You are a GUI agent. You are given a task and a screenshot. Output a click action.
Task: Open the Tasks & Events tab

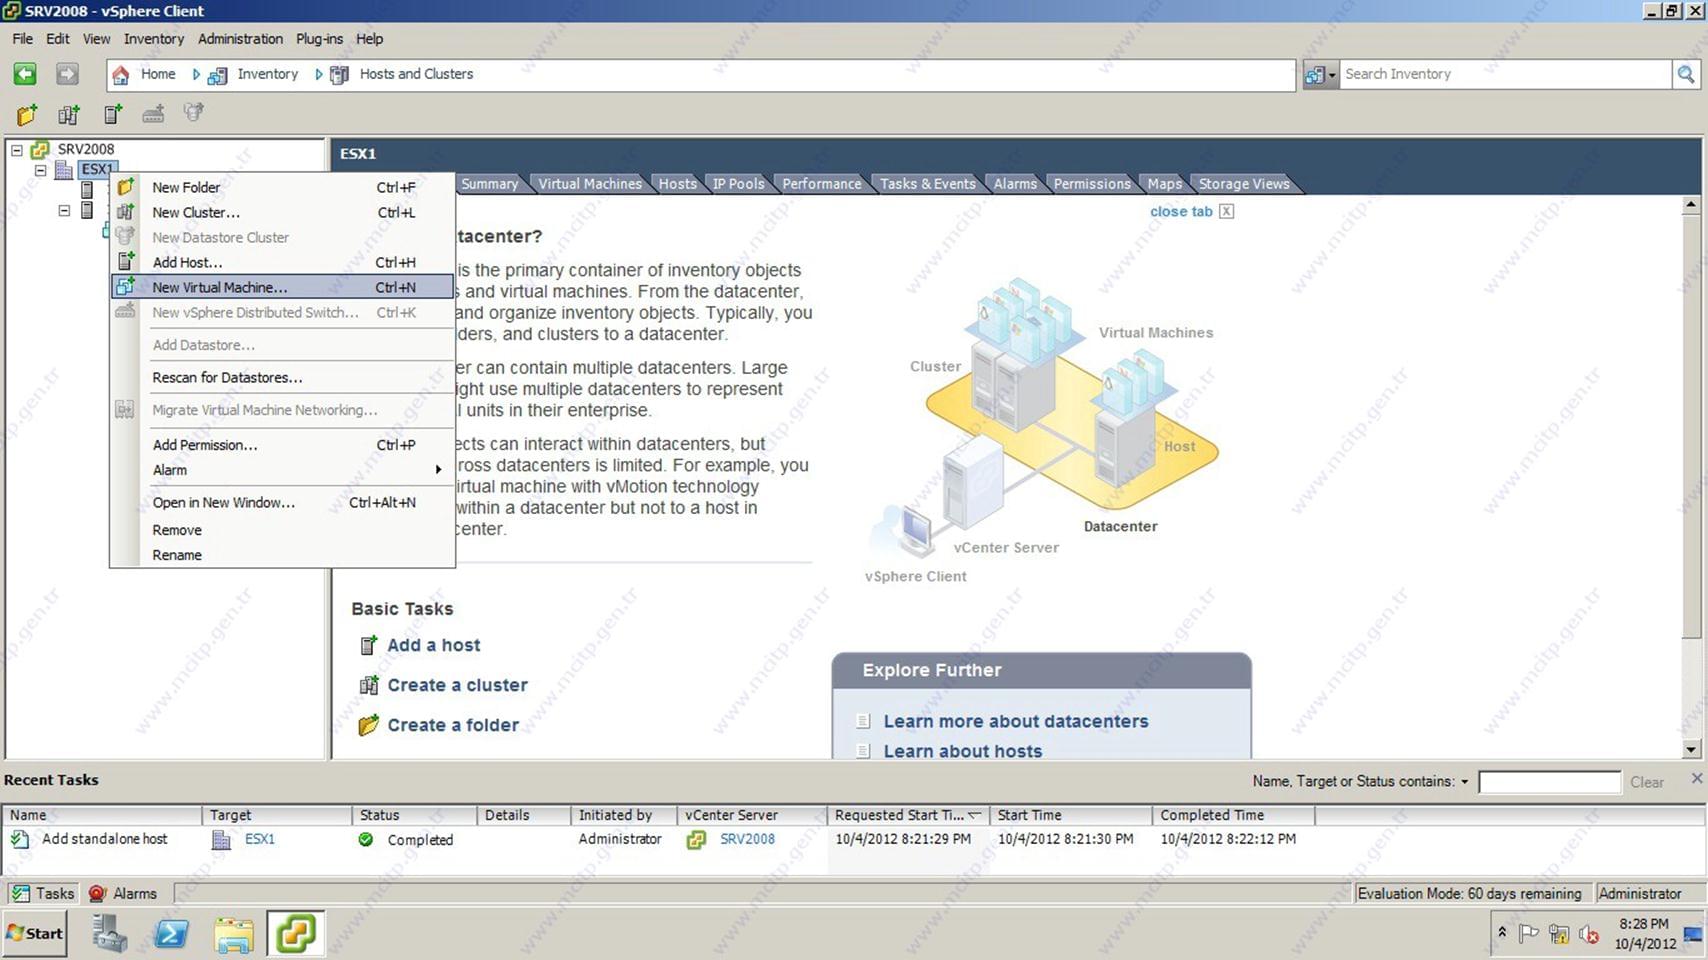tap(927, 184)
